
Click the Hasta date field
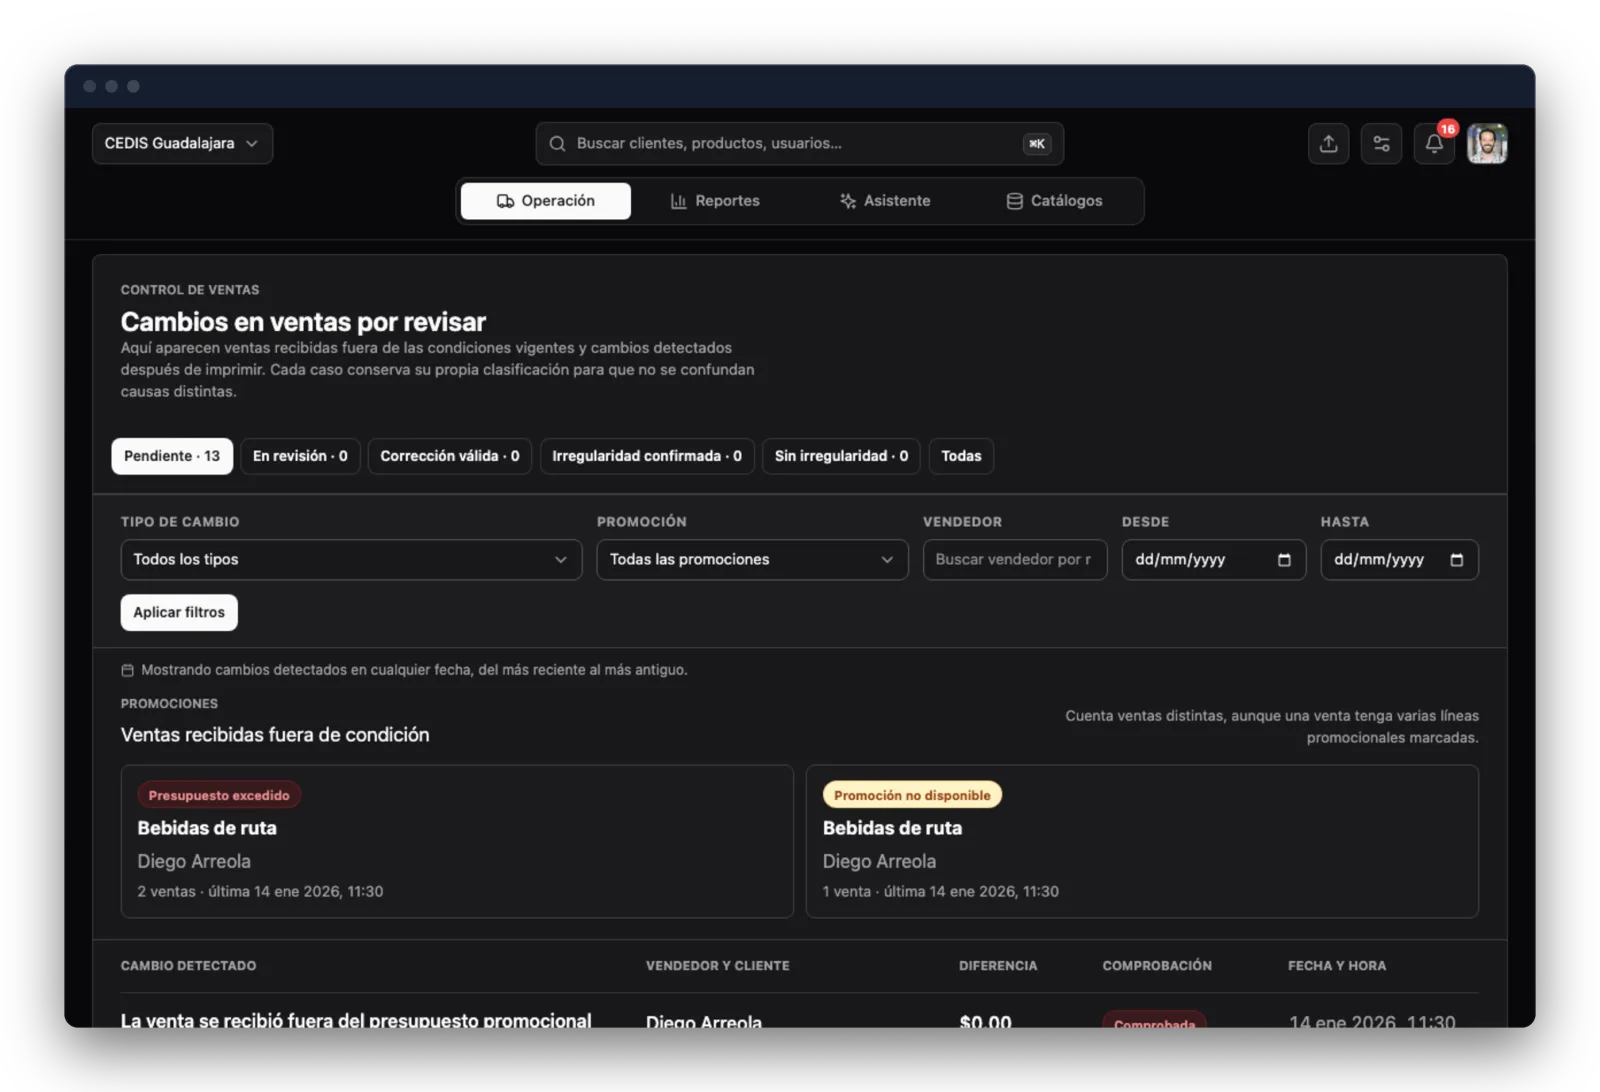pos(1399,560)
